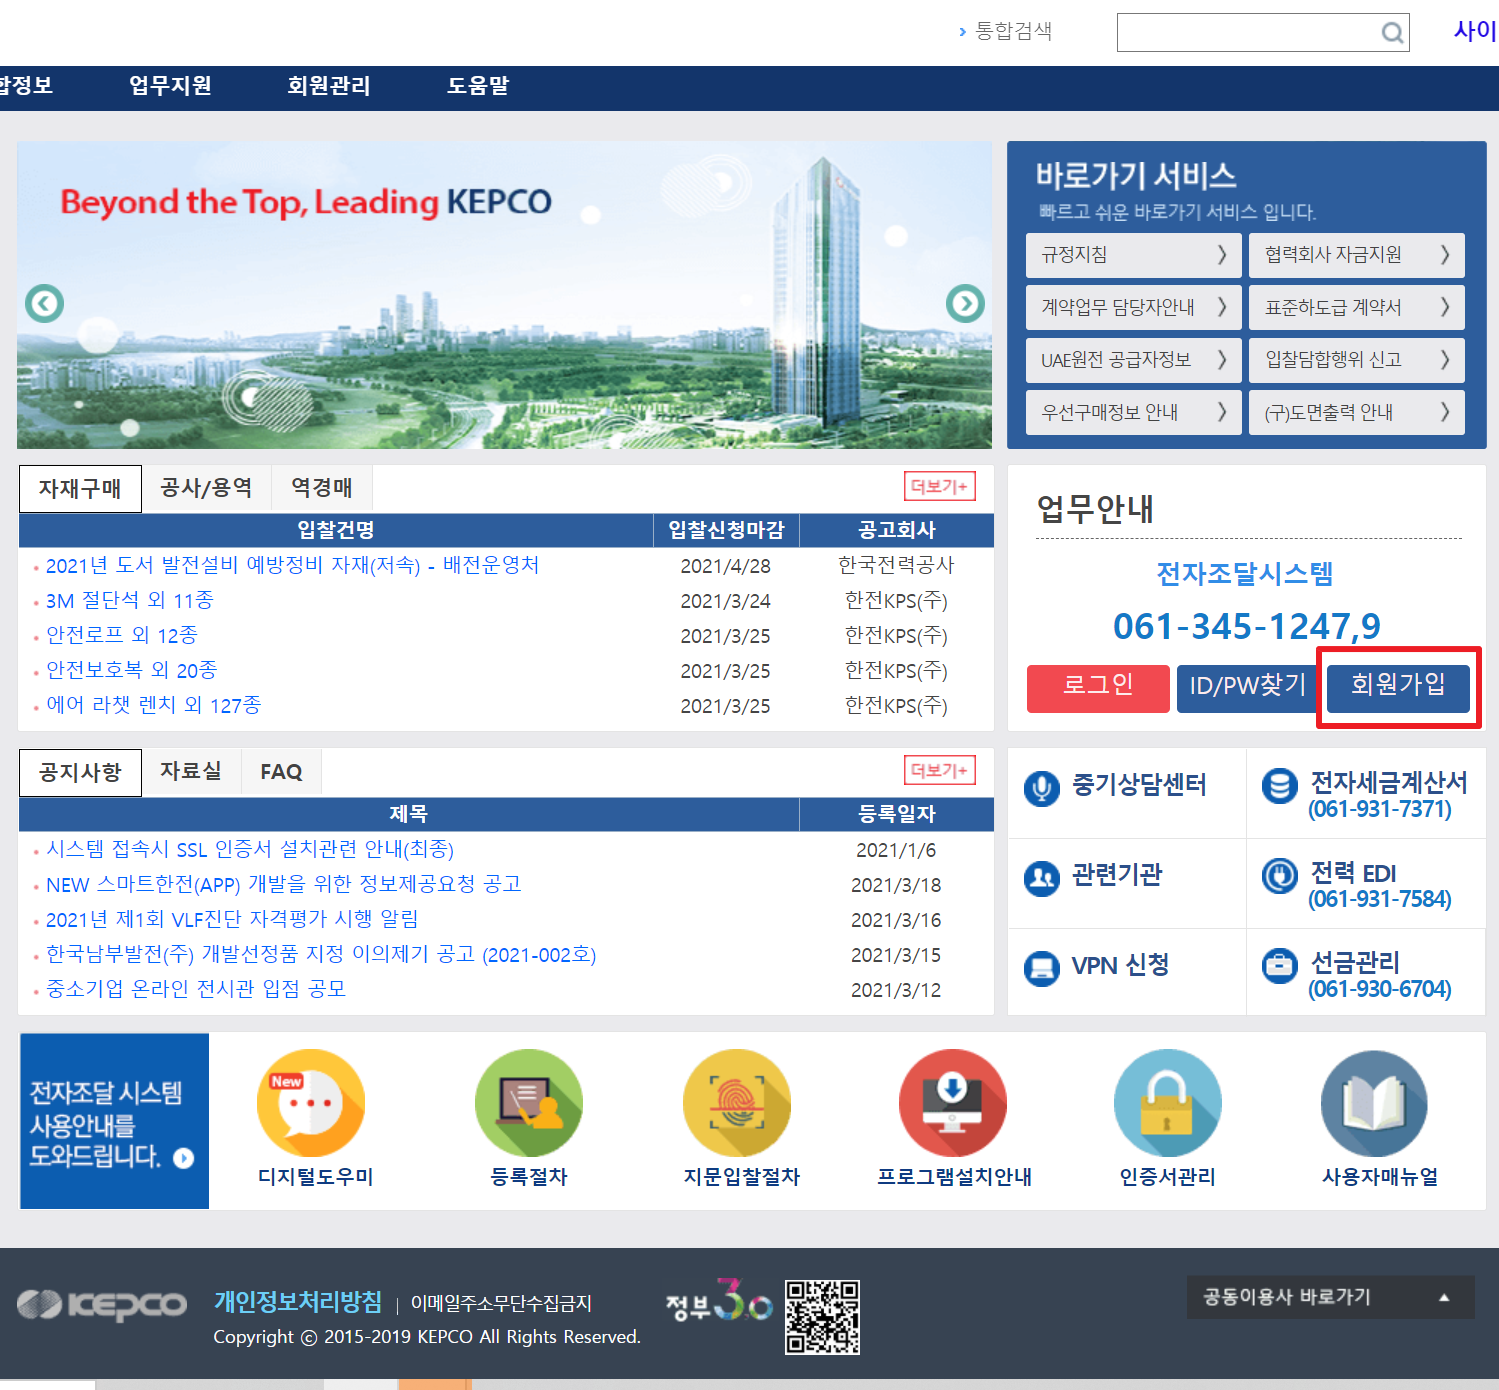Viewport: 1499px width, 1390px height.
Task: Open the 프로그램설치안내 download icon
Action: pyautogui.click(x=953, y=1103)
